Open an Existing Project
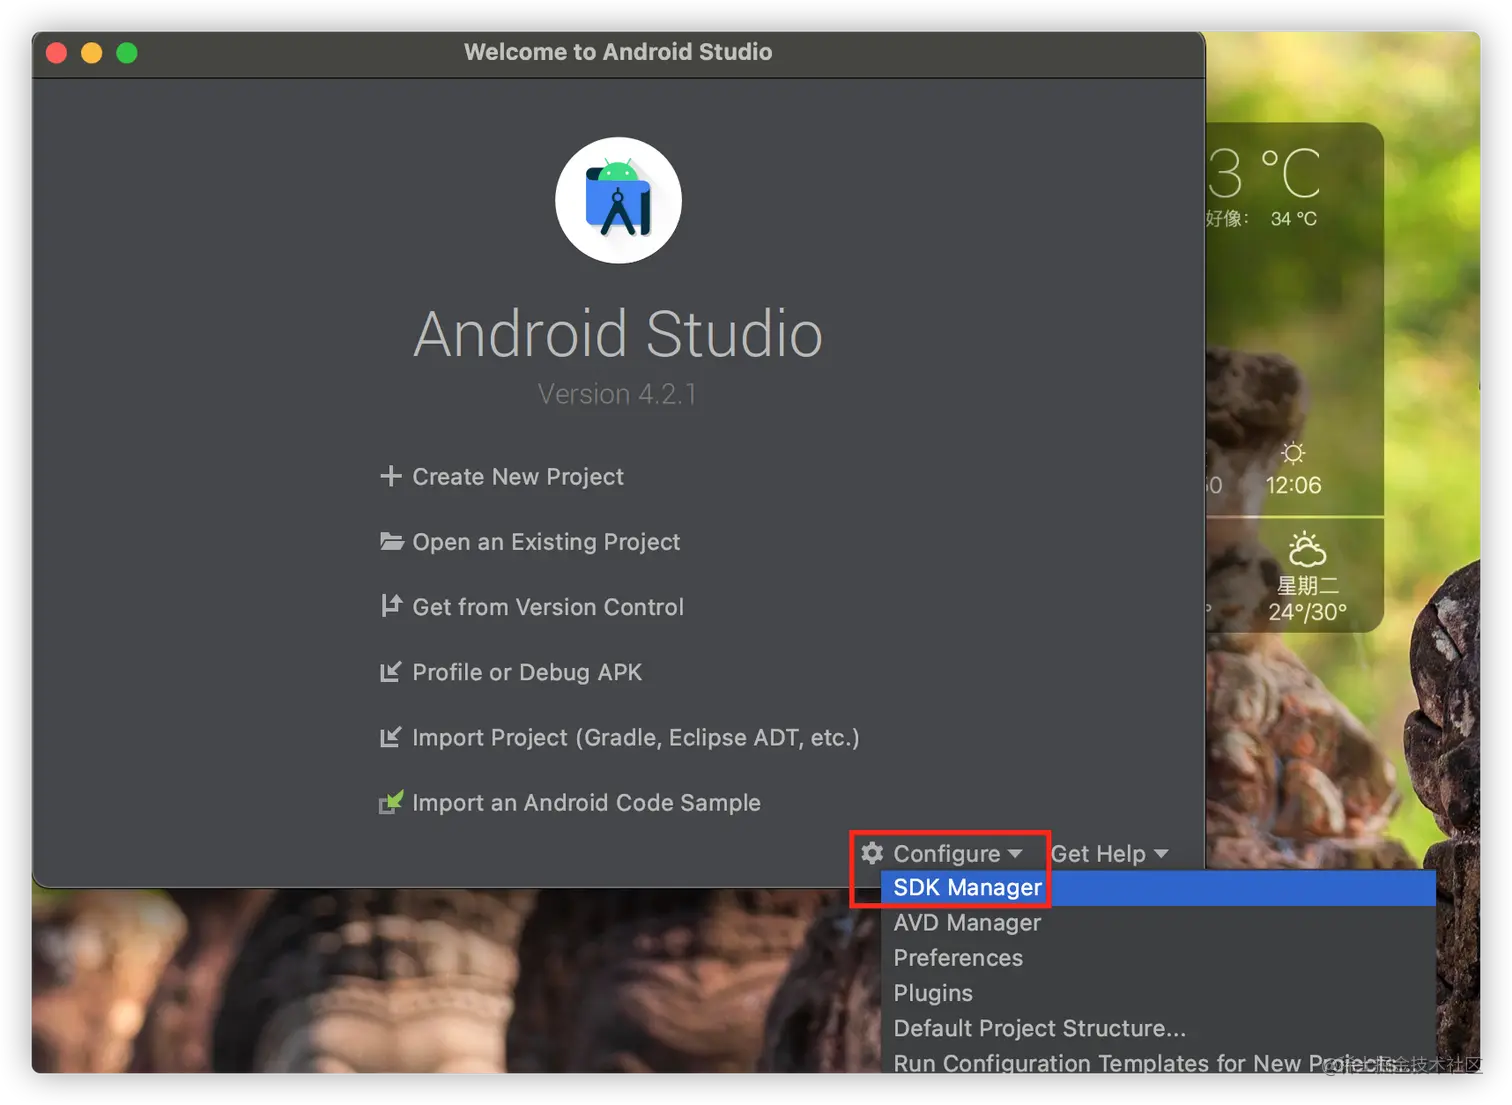1512x1105 pixels. point(546,542)
